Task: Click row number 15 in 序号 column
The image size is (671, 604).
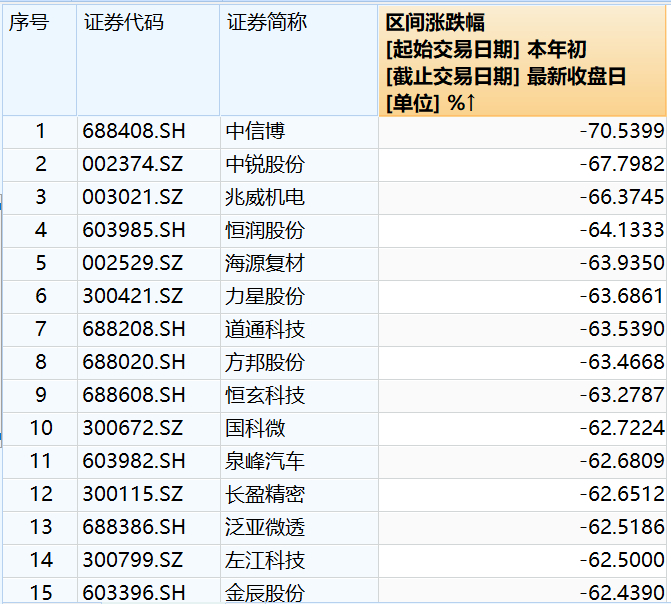Action: [x=41, y=592]
